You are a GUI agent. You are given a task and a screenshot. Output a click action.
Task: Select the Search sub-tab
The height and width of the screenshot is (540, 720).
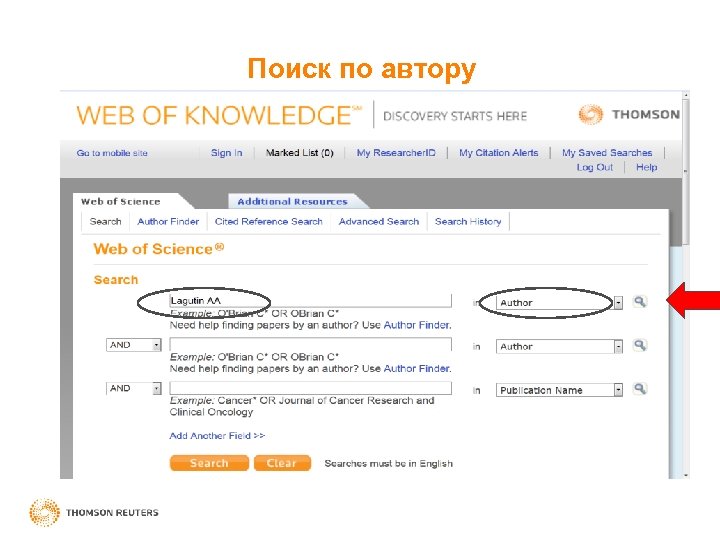pyautogui.click(x=106, y=221)
